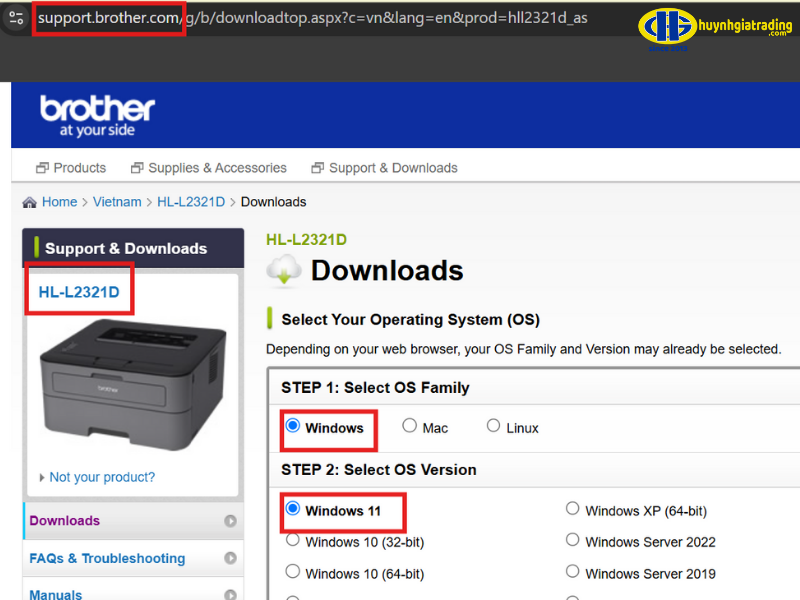The image size is (800, 600).
Task: Choose Linux as the OS family
Action: coord(493,426)
